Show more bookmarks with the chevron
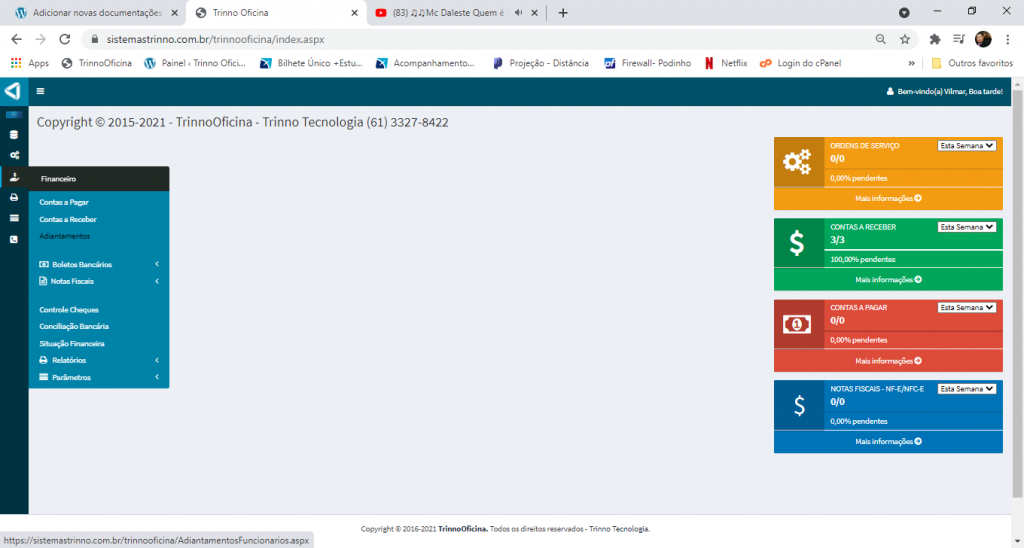 pos(911,63)
